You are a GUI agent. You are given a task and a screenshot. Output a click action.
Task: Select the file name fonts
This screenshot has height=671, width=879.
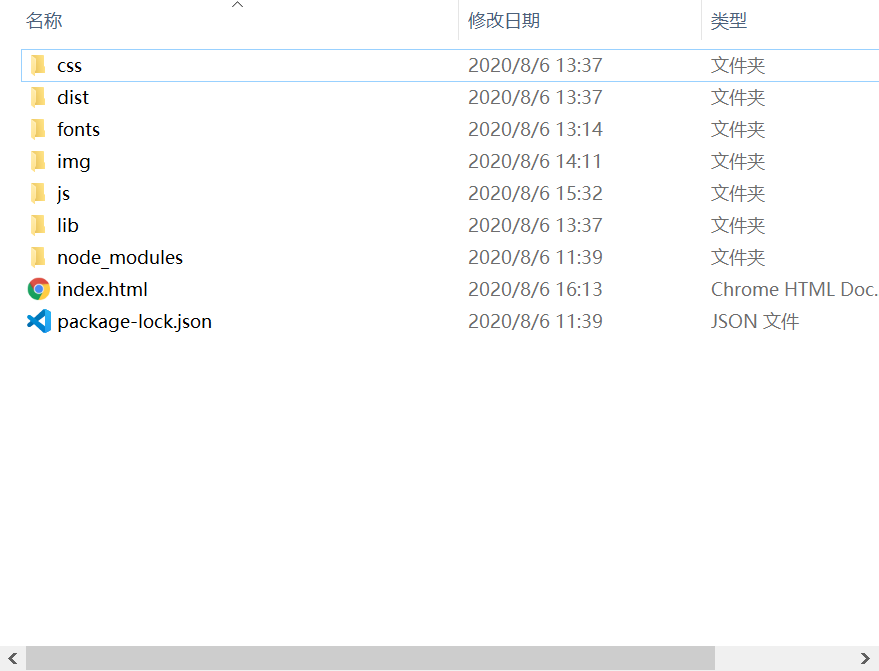(x=78, y=129)
